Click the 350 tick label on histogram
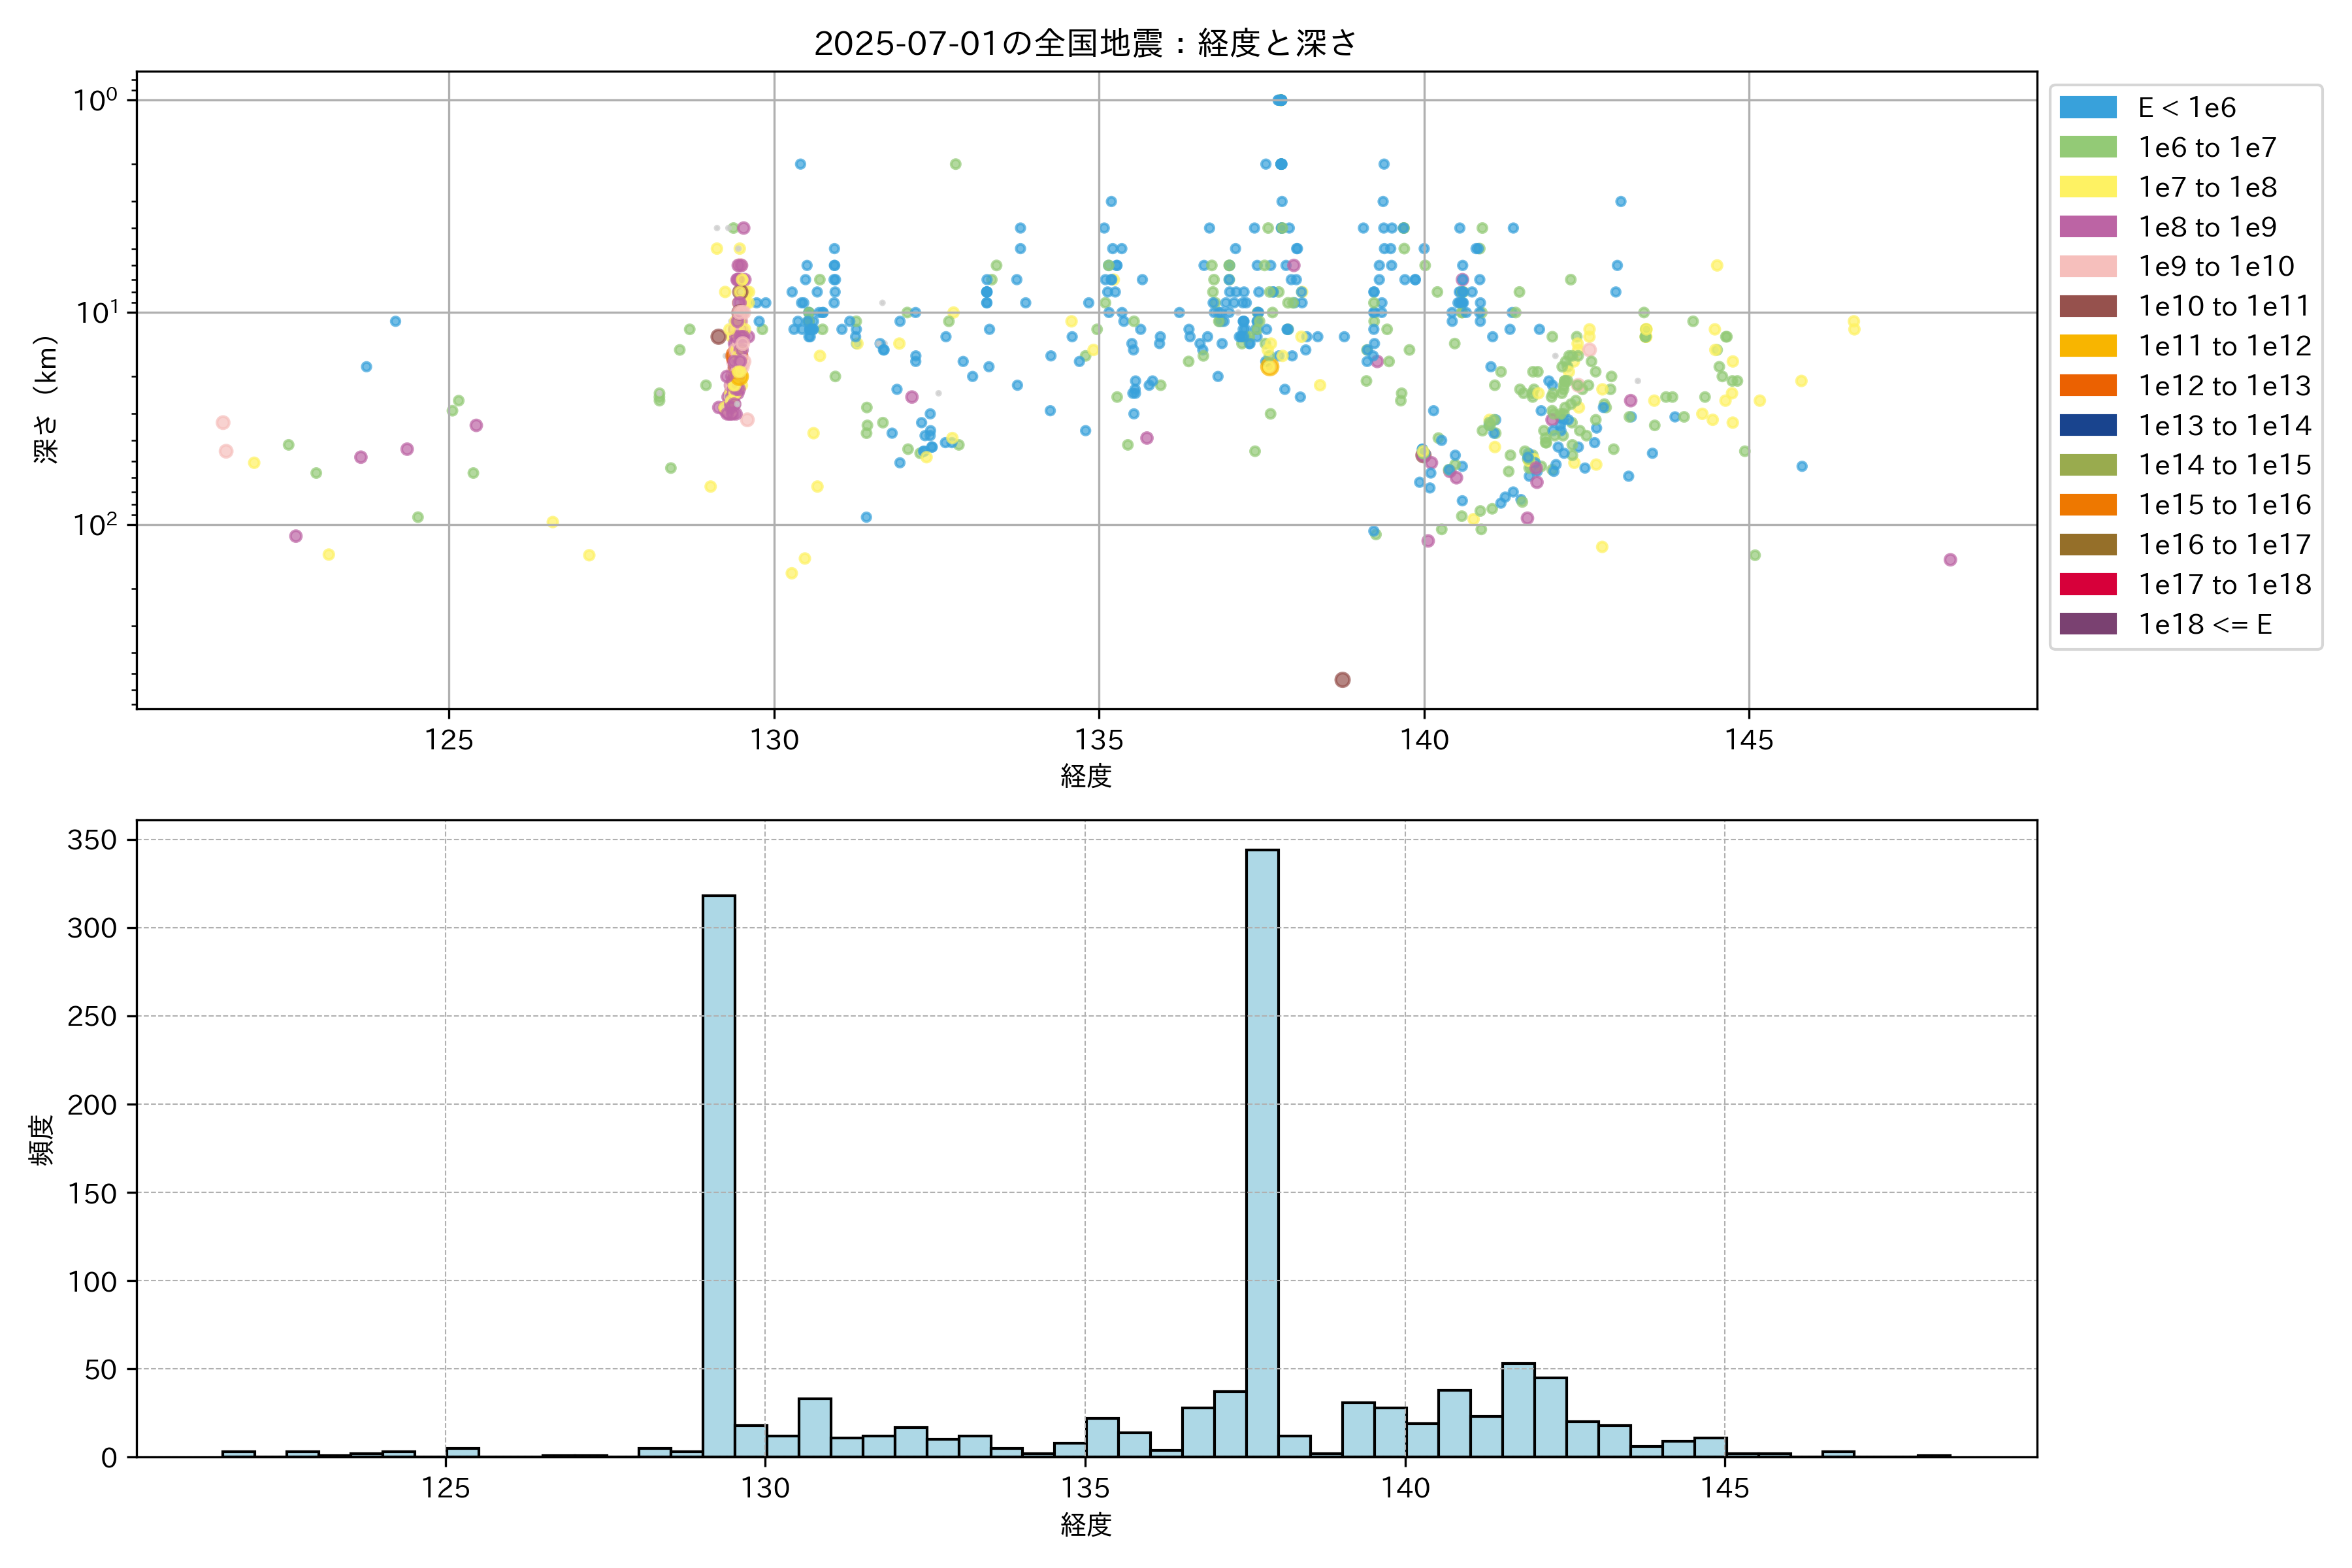2352x1568 pixels. tap(92, 840)
